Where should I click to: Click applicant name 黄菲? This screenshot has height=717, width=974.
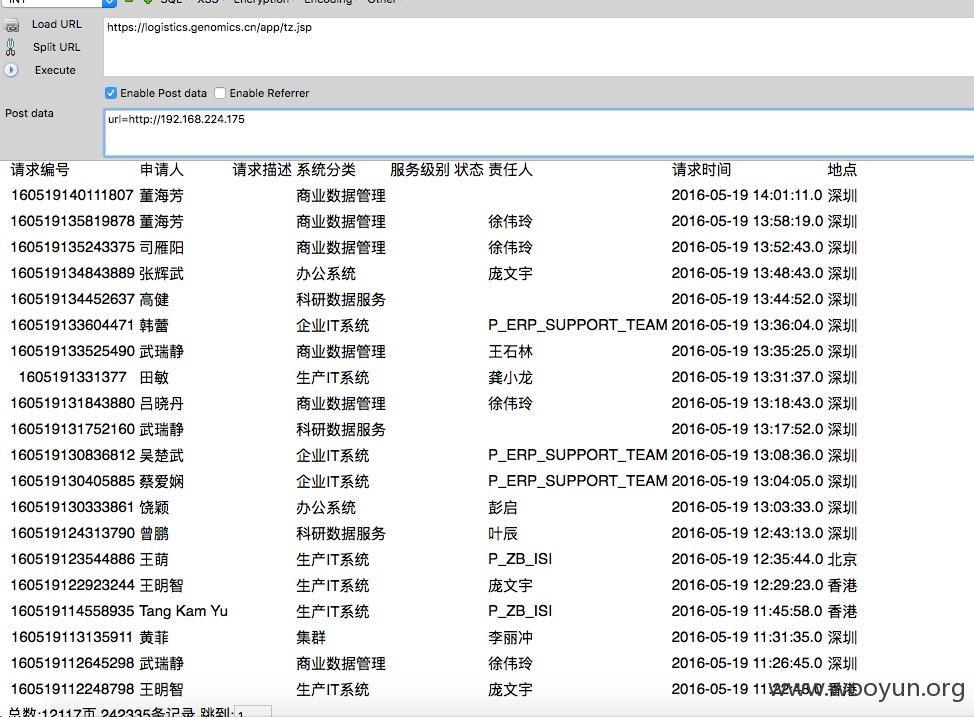point(154,637)
